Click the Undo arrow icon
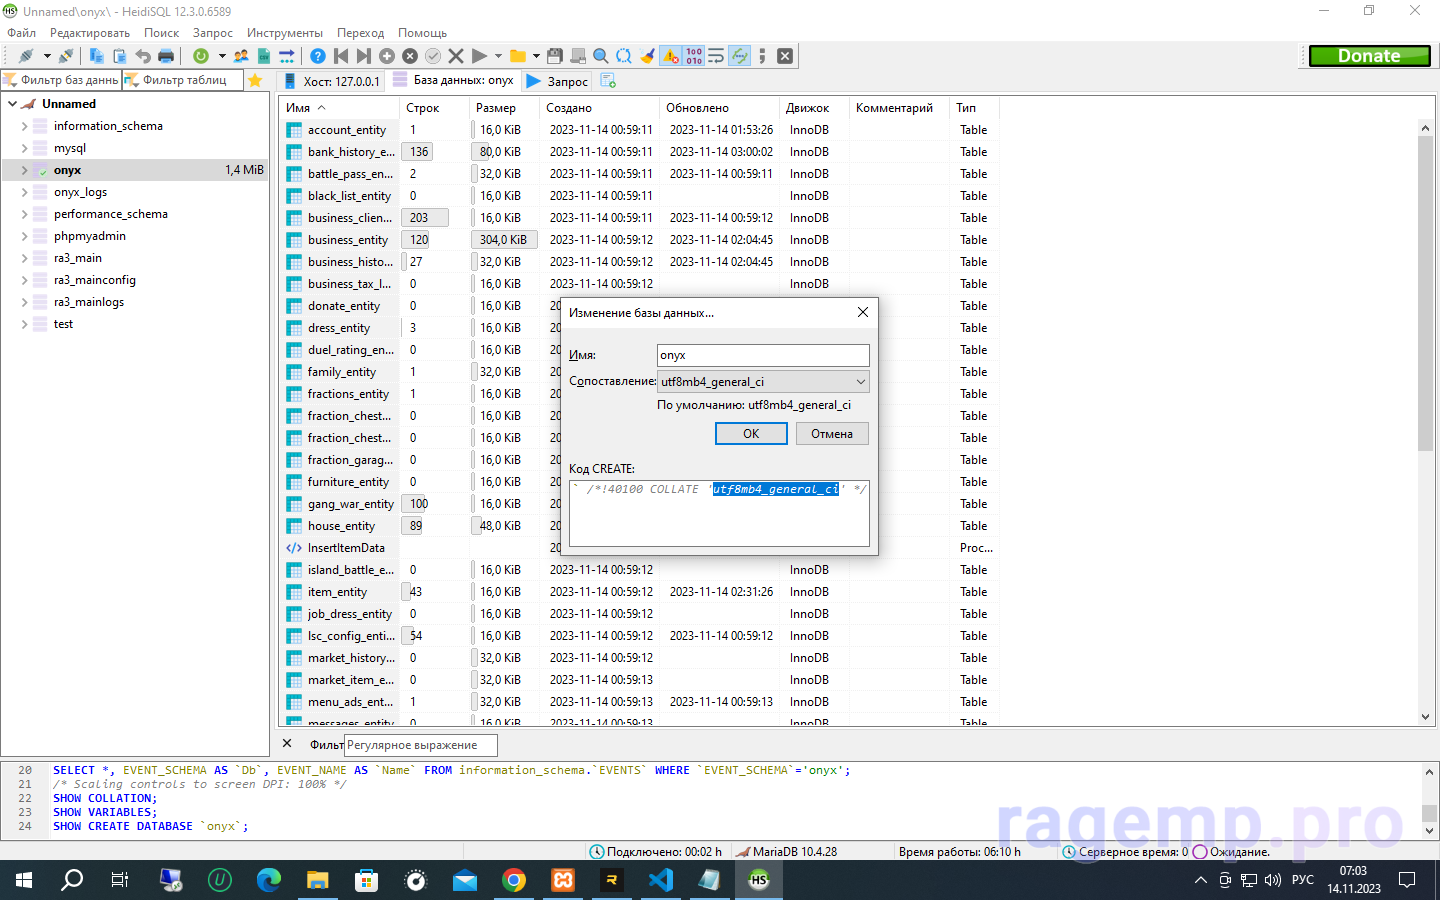 pos(143,56)
